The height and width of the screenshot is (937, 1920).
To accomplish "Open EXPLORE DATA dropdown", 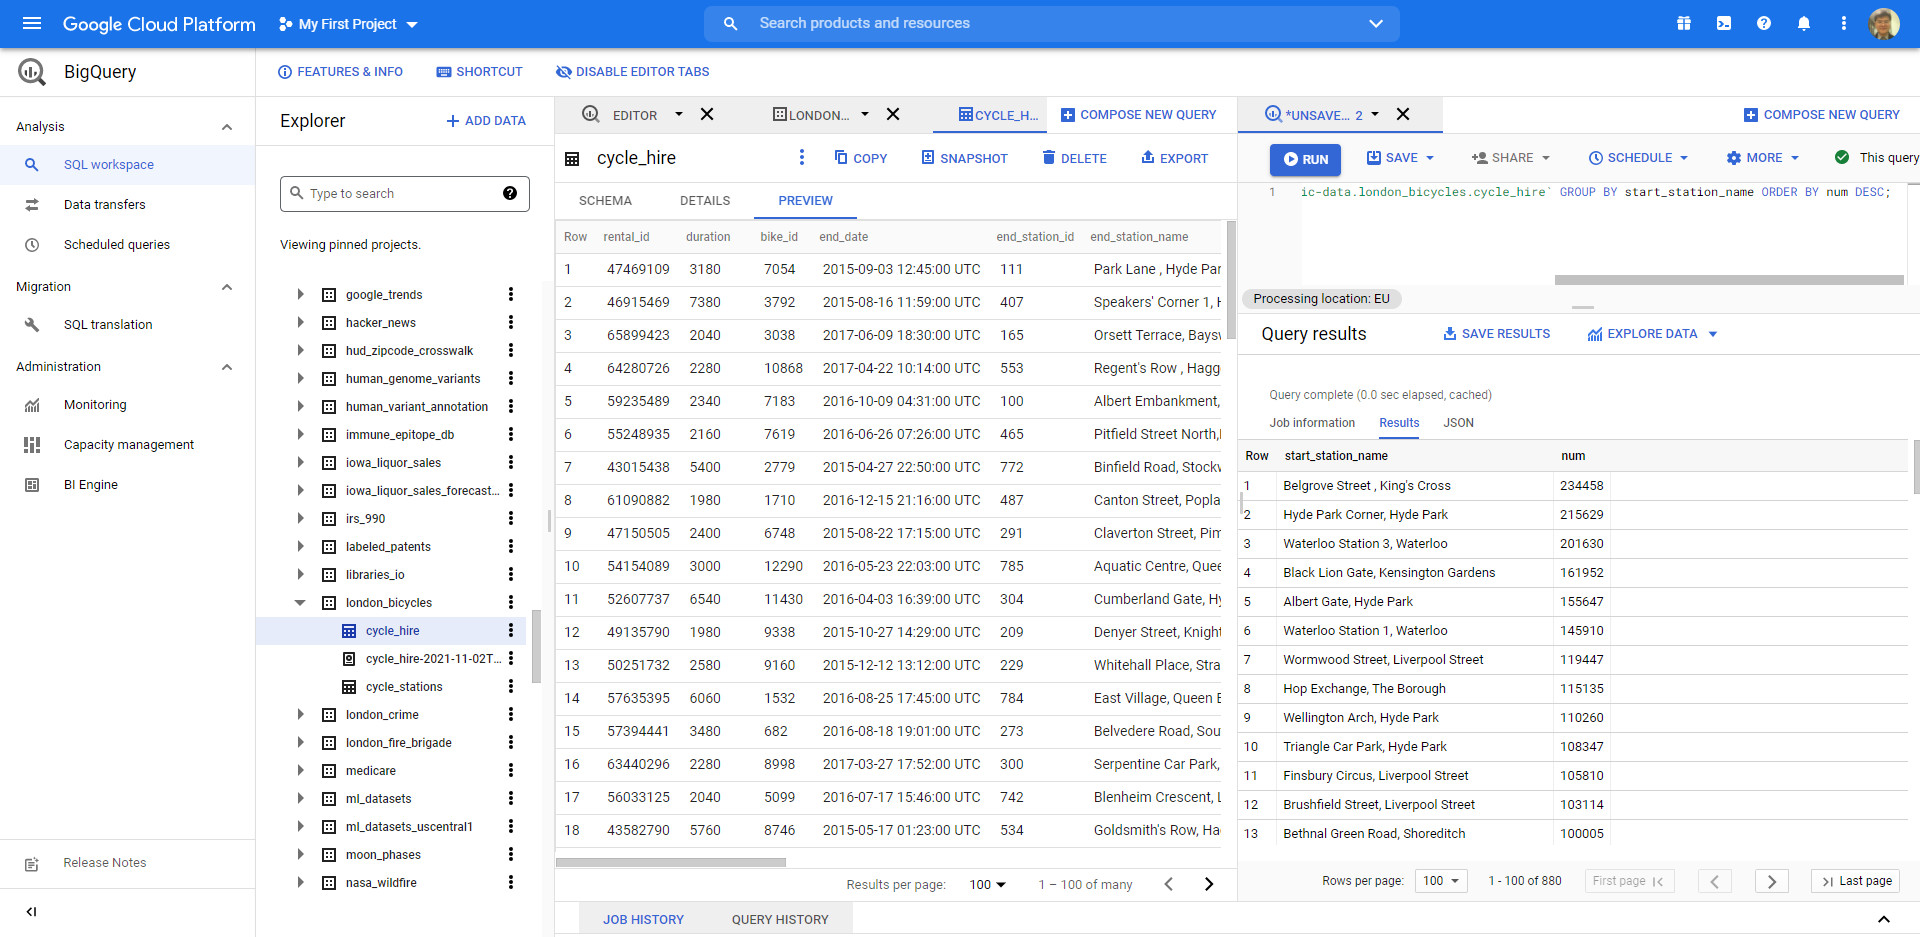I will tap(1652, 334).
